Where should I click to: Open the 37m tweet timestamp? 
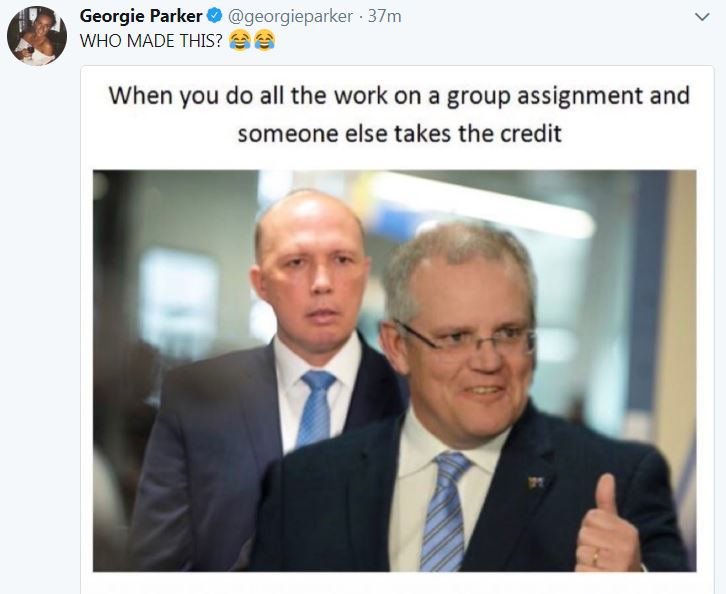coord(384,17)
